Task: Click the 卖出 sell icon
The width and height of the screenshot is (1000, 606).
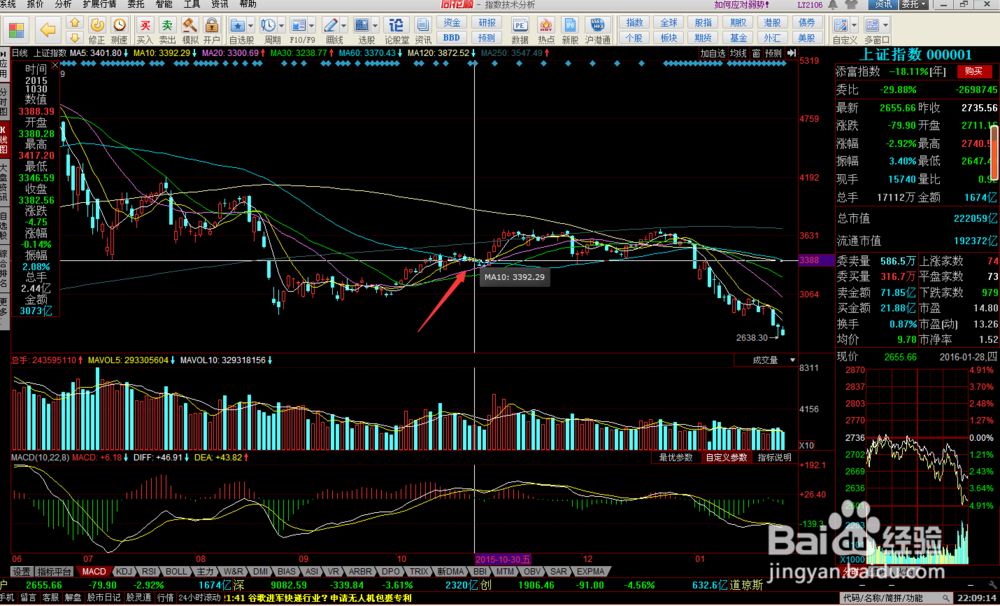Action: tap(167, 25)
